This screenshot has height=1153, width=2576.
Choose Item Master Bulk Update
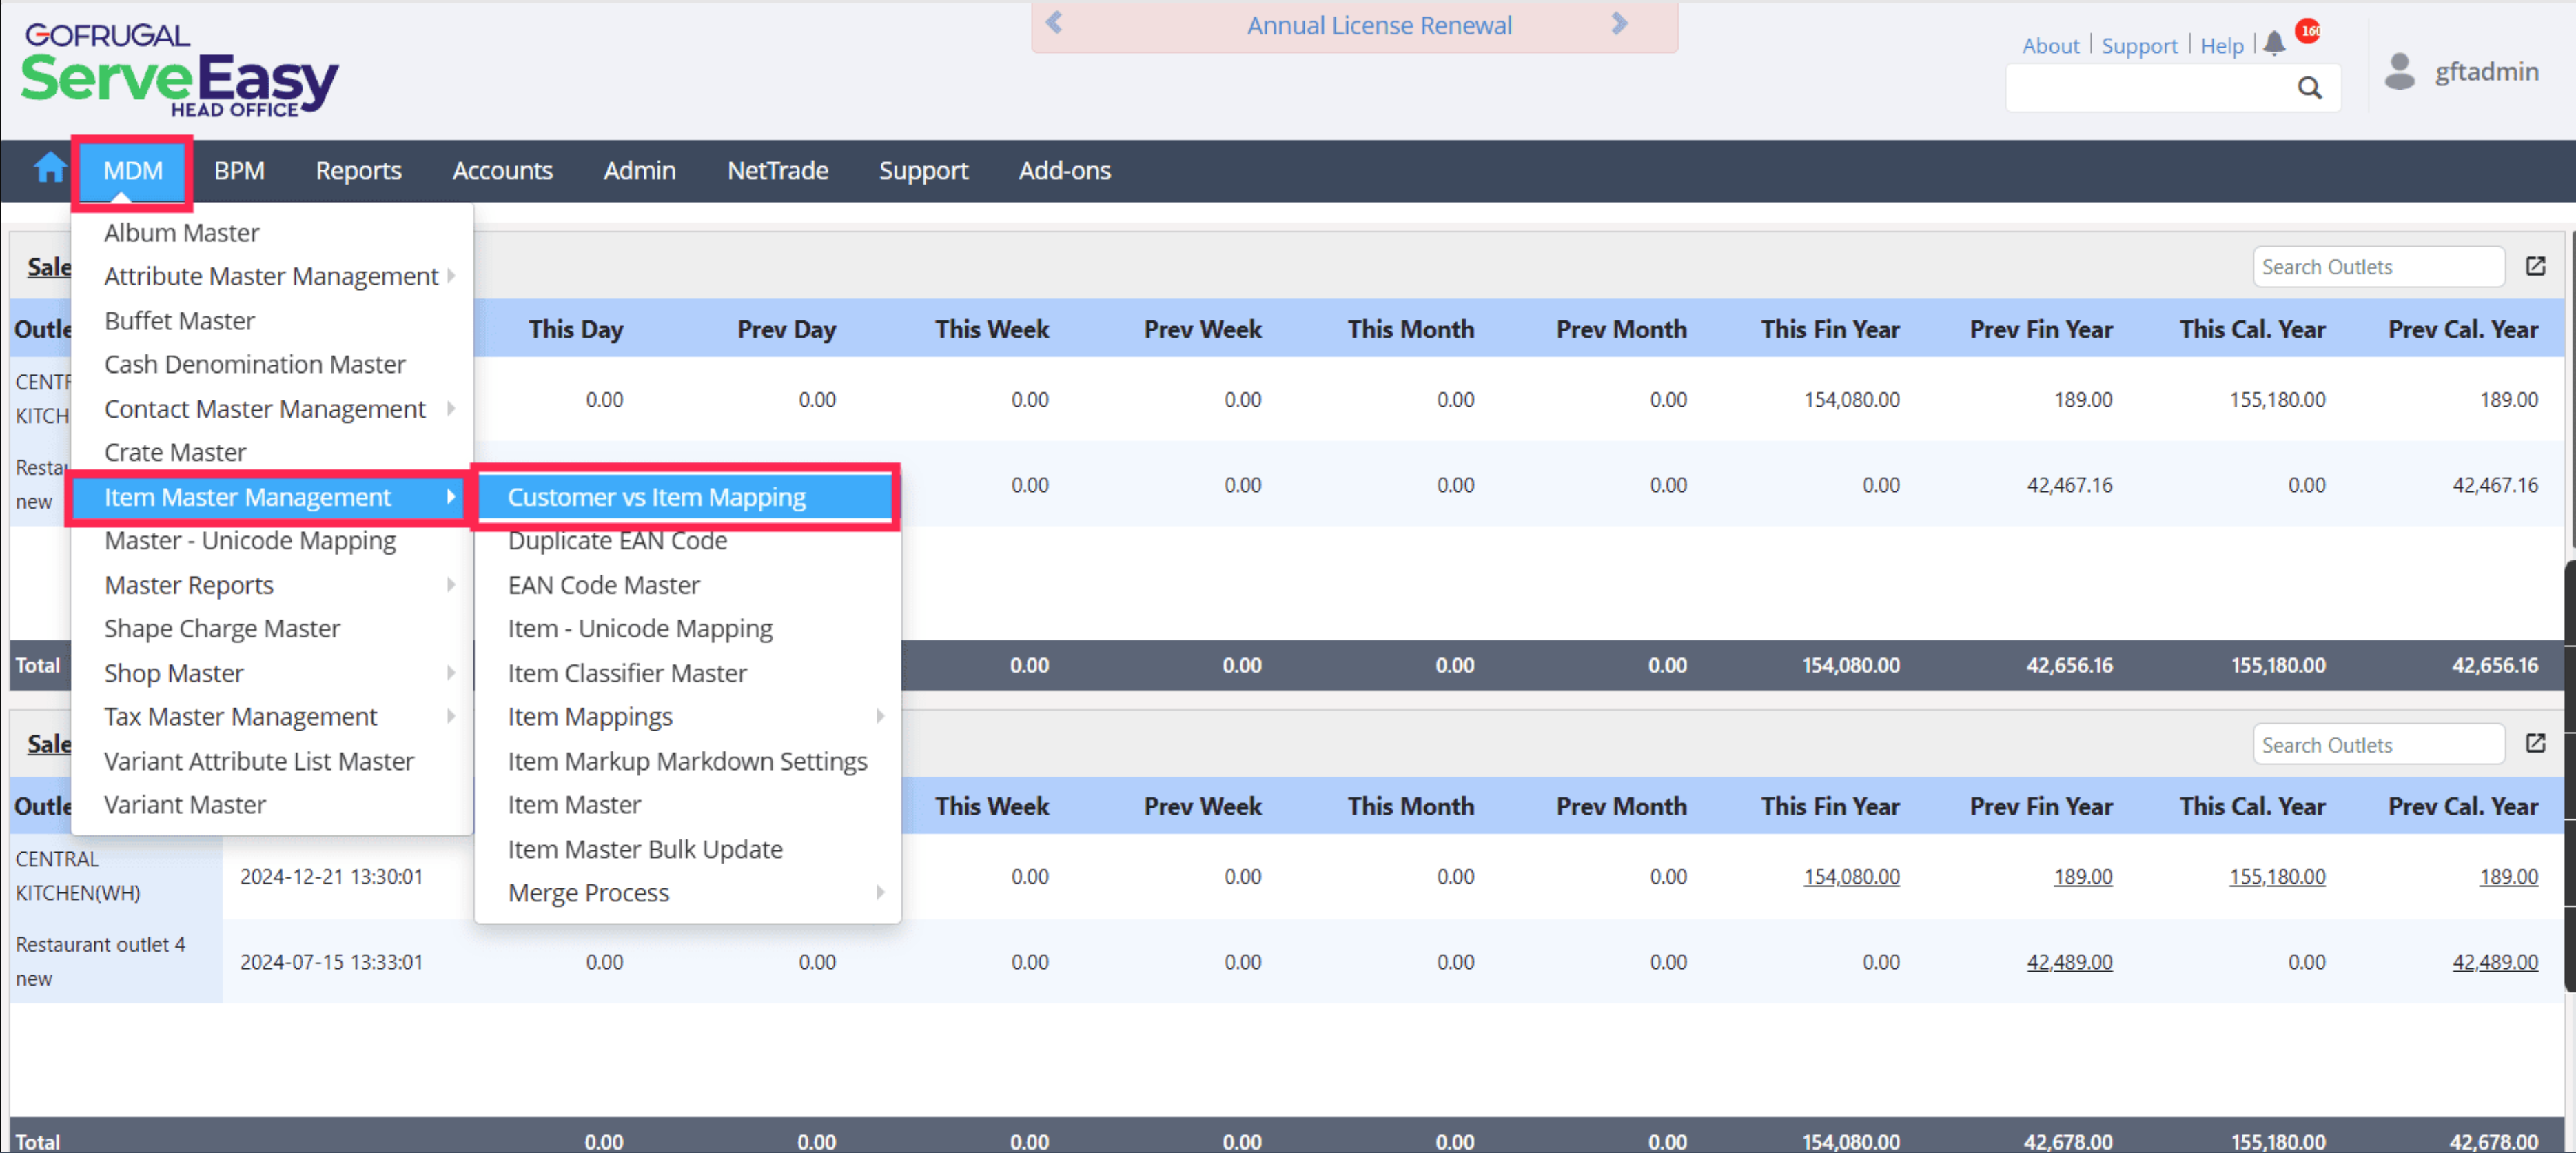pos(645,848)
